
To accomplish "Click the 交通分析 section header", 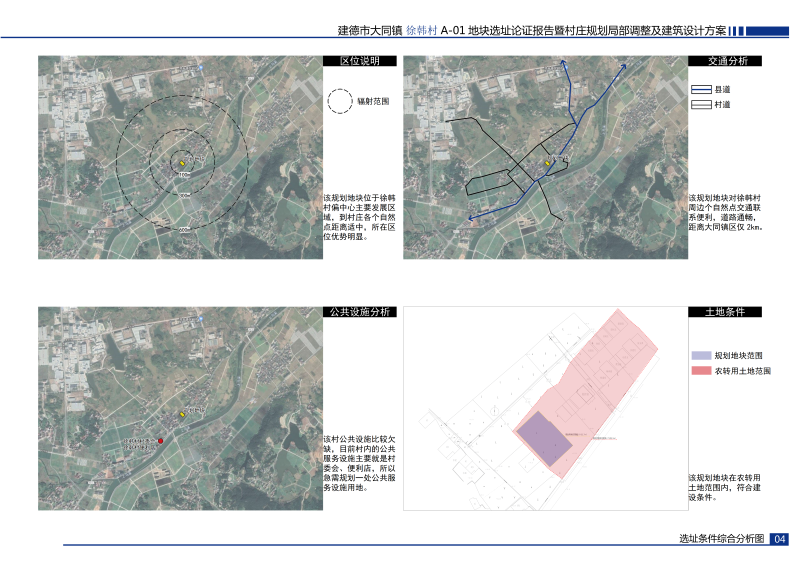I will click(x=725, y=61).
